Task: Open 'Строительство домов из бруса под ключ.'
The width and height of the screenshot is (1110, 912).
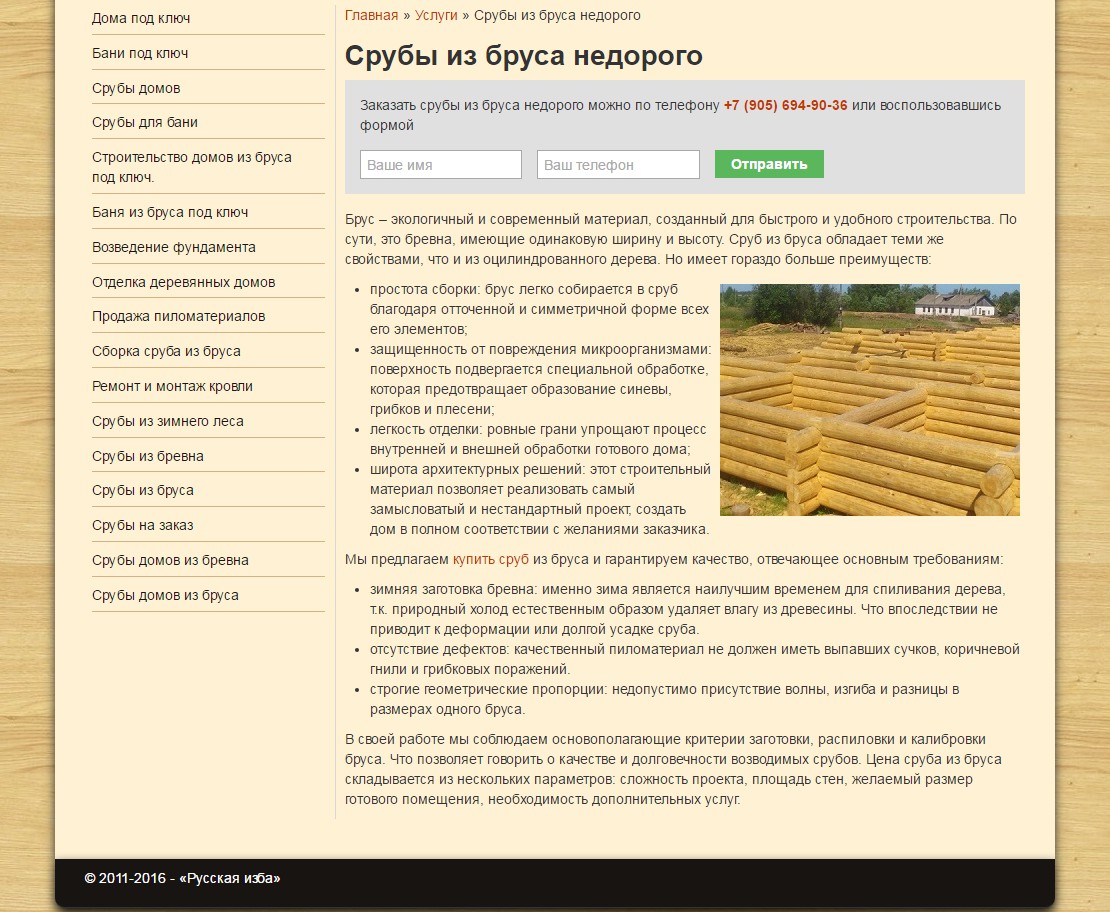Action: pos(192,167)
